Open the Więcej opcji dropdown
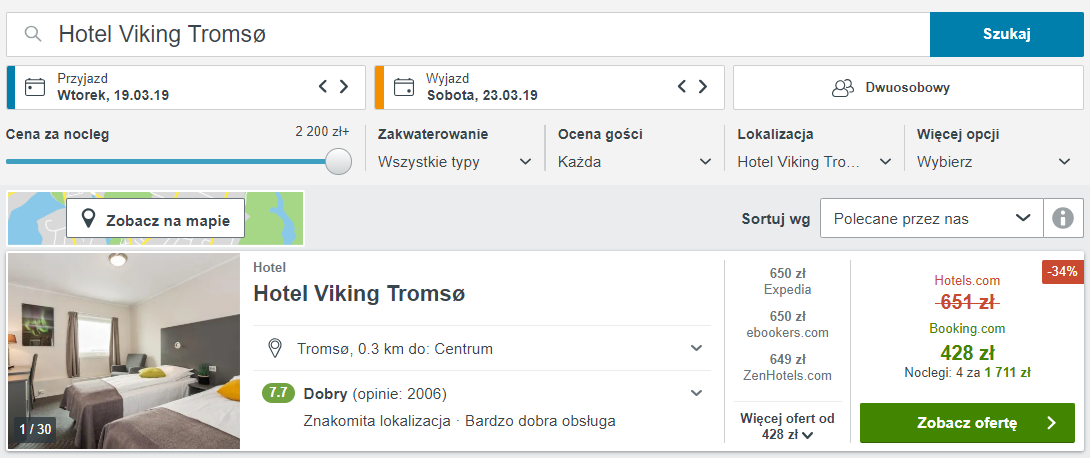Viewport: 1090px width, 458px height. 994,162
